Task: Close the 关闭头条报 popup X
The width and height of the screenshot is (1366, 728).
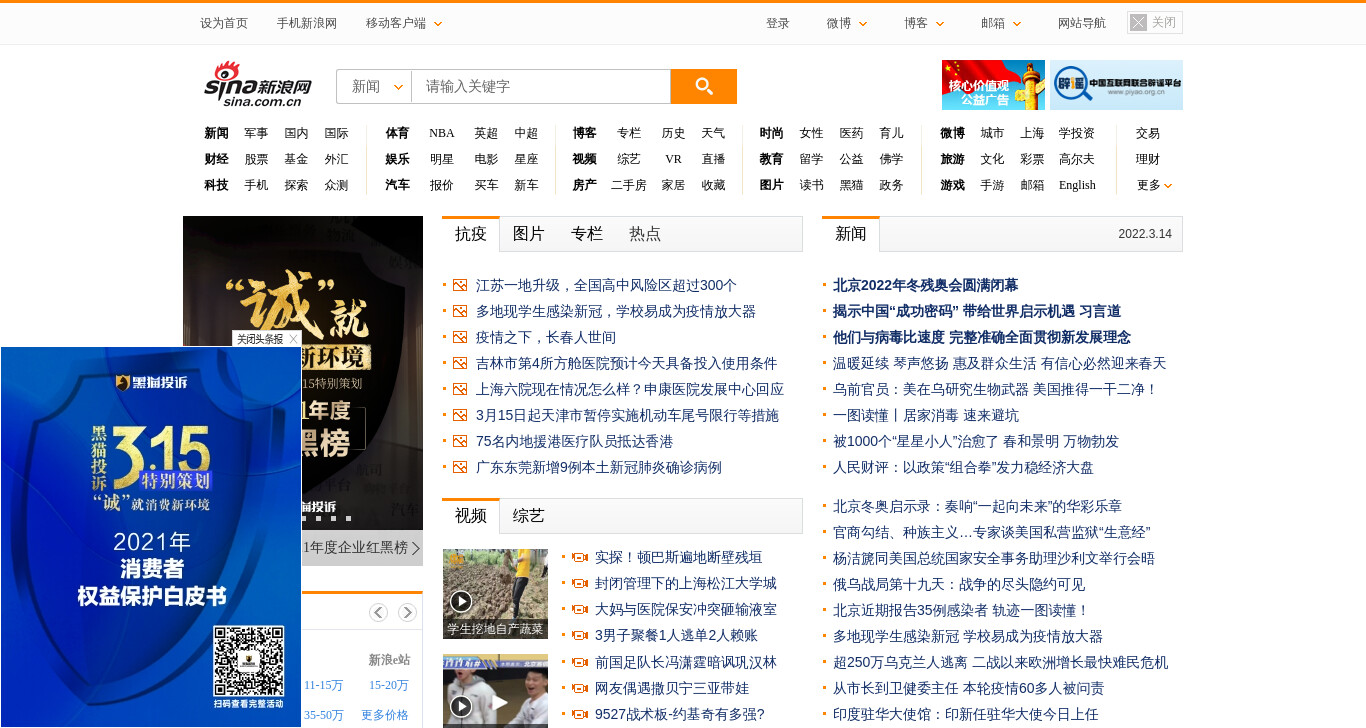Action: 293,339
